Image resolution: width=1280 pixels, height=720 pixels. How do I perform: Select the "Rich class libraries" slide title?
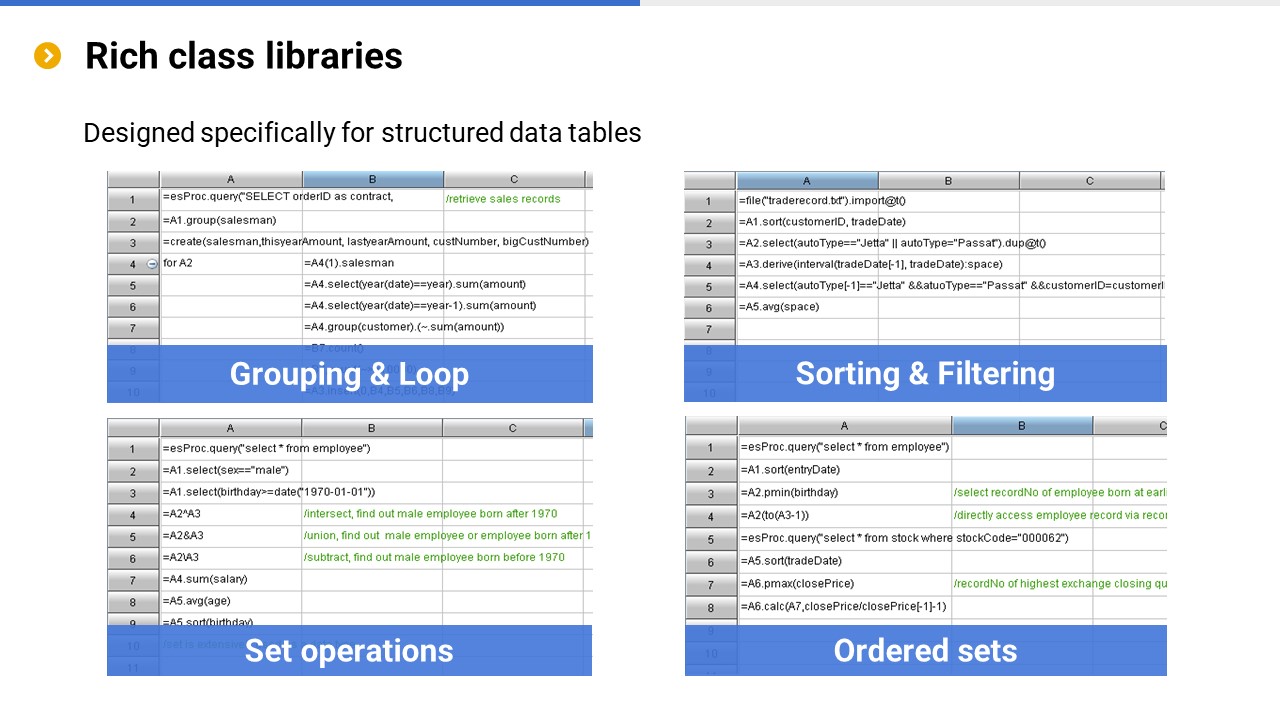pos(243,56)
